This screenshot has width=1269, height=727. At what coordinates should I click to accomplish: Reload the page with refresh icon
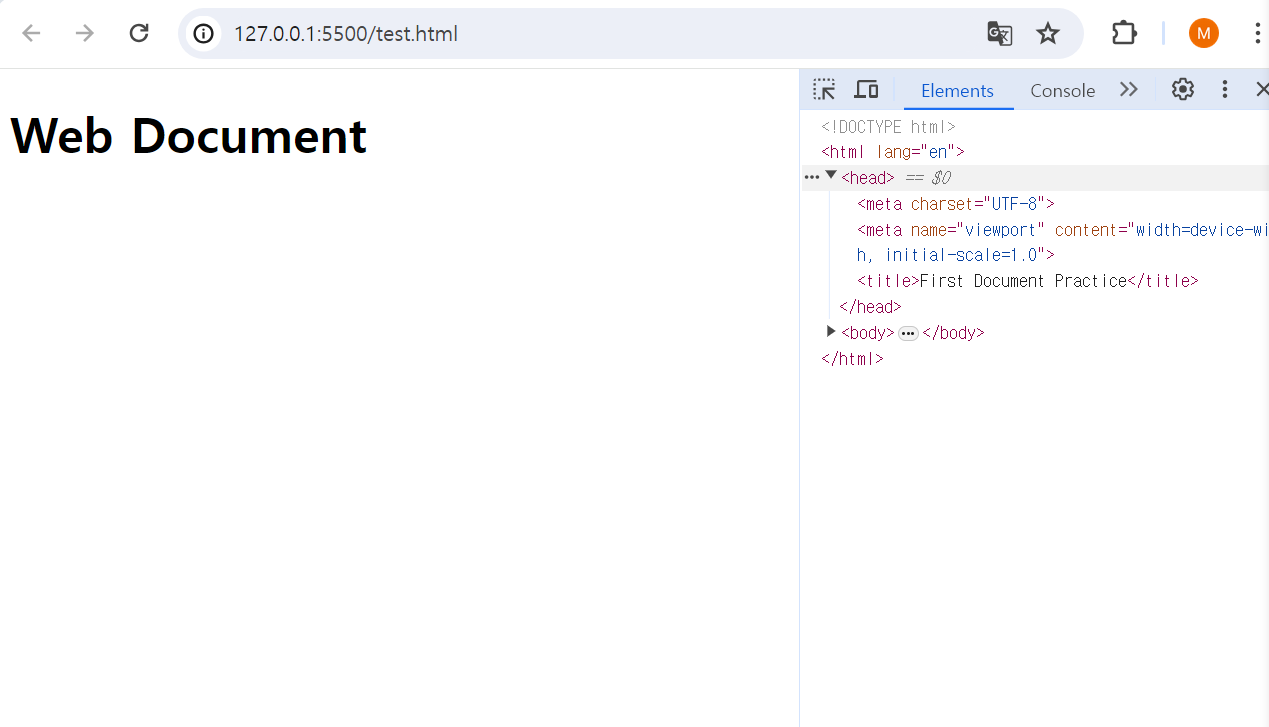(139, 34)
